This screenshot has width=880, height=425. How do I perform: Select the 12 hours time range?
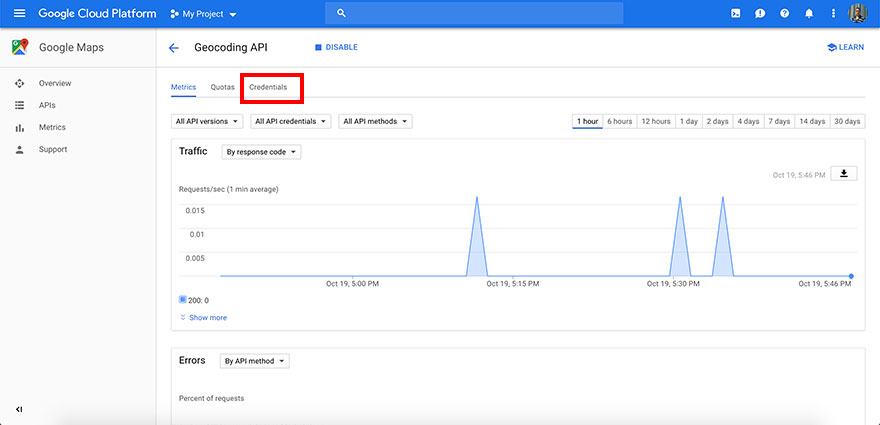click(x=656, y=121)
